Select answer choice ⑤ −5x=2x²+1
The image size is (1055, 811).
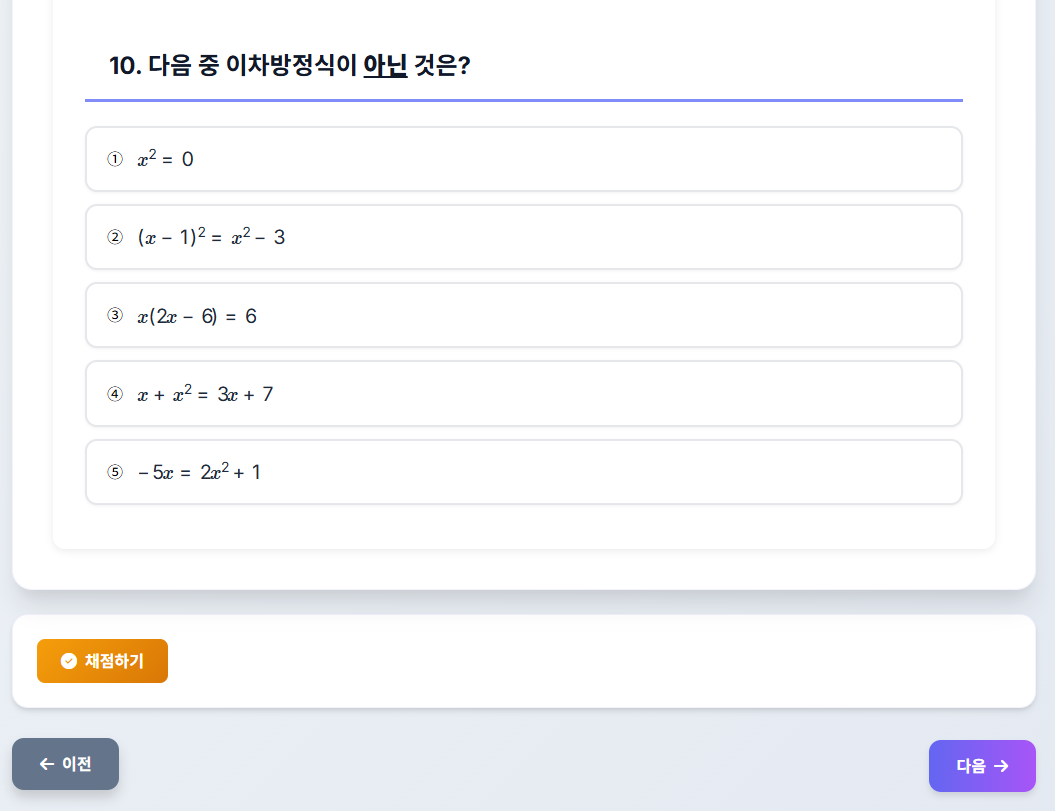tap(524, 471)
